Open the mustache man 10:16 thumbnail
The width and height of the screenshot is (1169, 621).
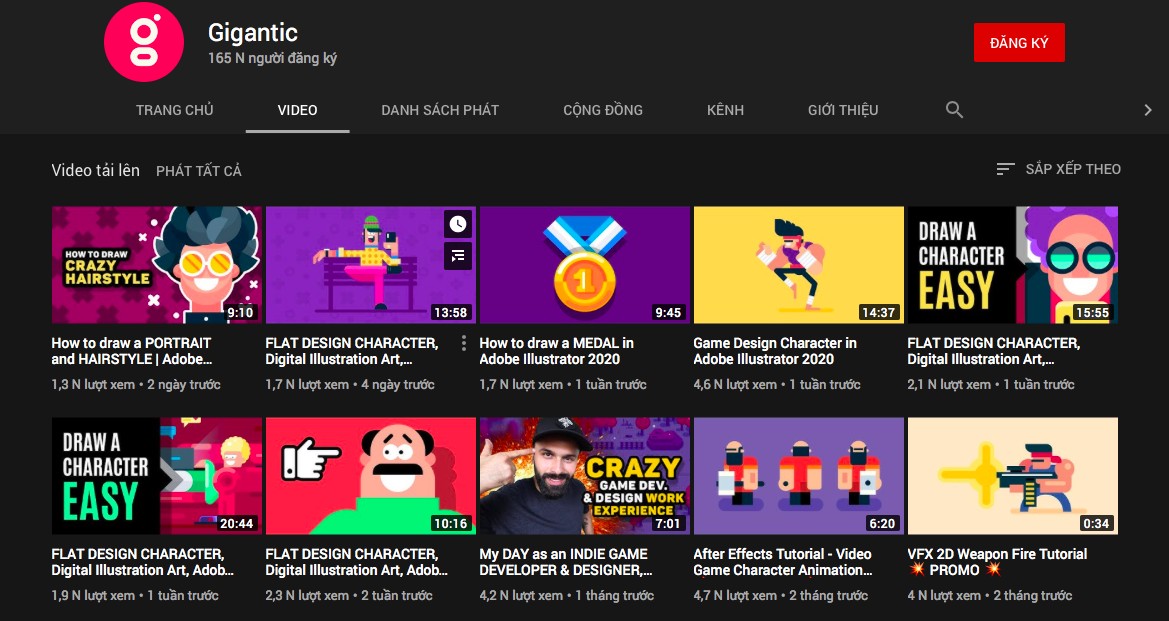tap(371, 476)
